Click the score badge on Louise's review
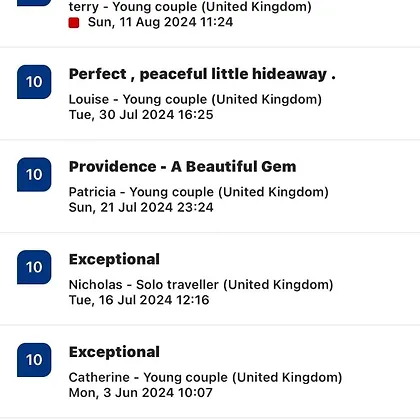 pyautogui.click(x=34, y=82)
